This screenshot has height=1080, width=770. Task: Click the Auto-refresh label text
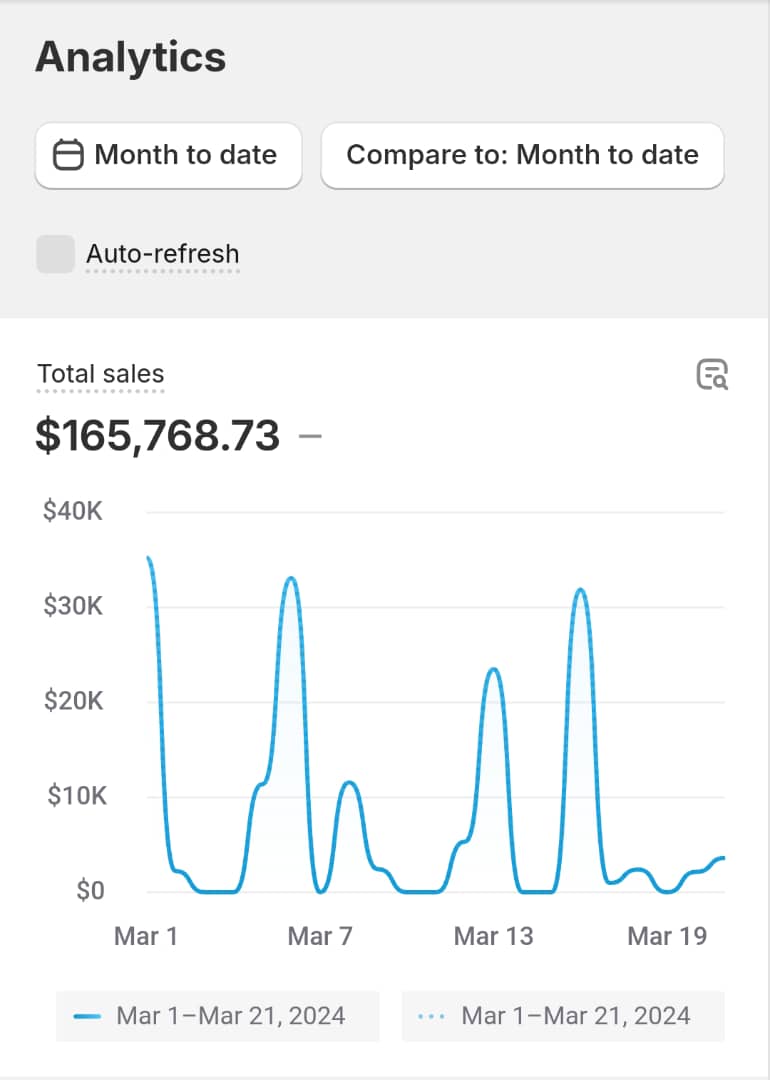163,254
